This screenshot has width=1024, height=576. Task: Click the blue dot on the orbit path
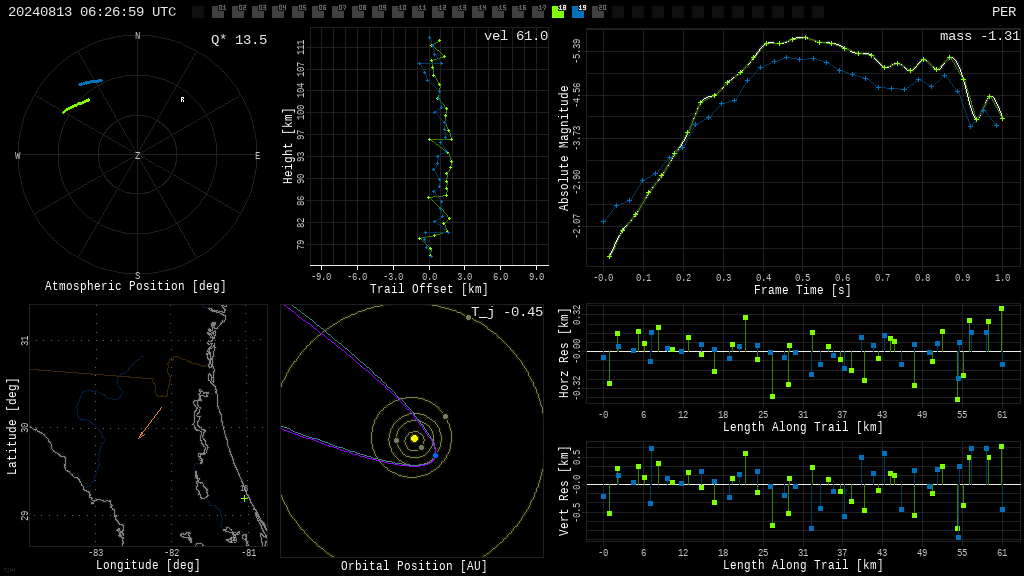(x=436, y=455)
